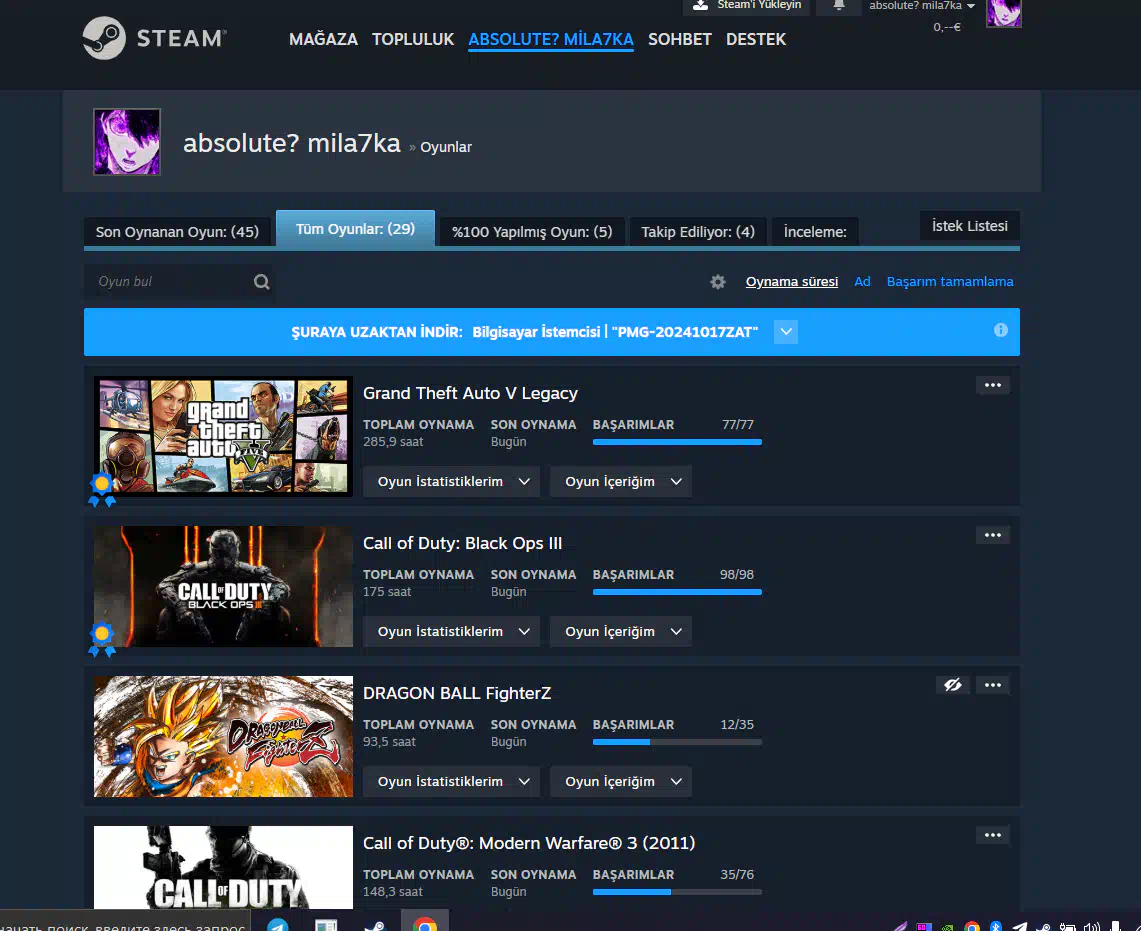Open the notifications bell icon
This screenshot has width=1141, height=931.
tap(838, 5)
